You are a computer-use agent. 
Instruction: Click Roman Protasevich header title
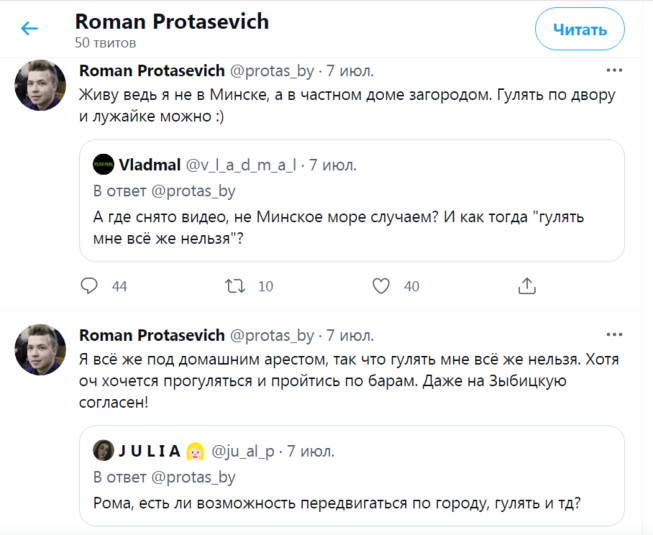click(x=171, y=21)
